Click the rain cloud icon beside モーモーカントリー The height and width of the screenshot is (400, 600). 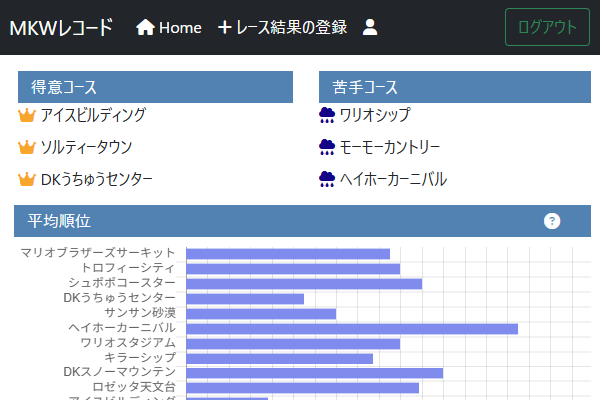(x=327, y=148)
